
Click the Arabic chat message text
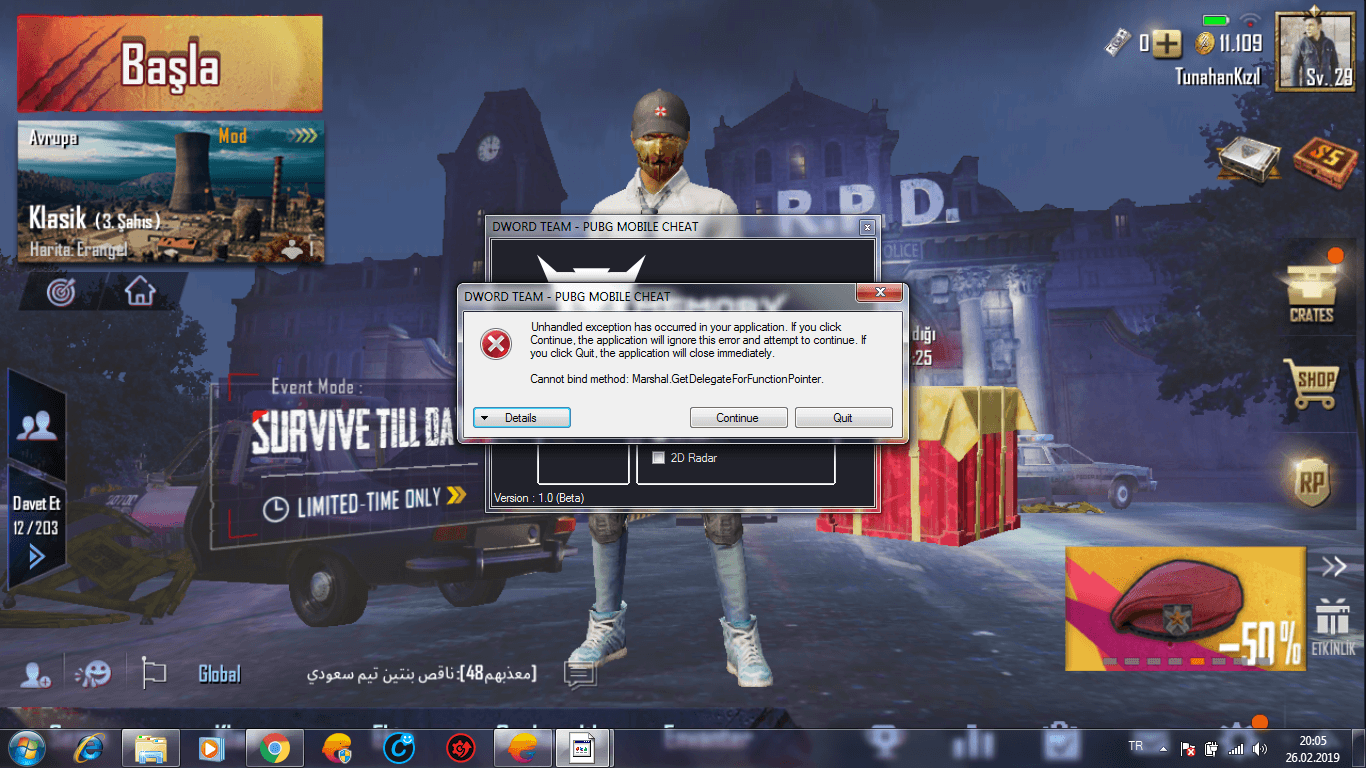[421, 674]
